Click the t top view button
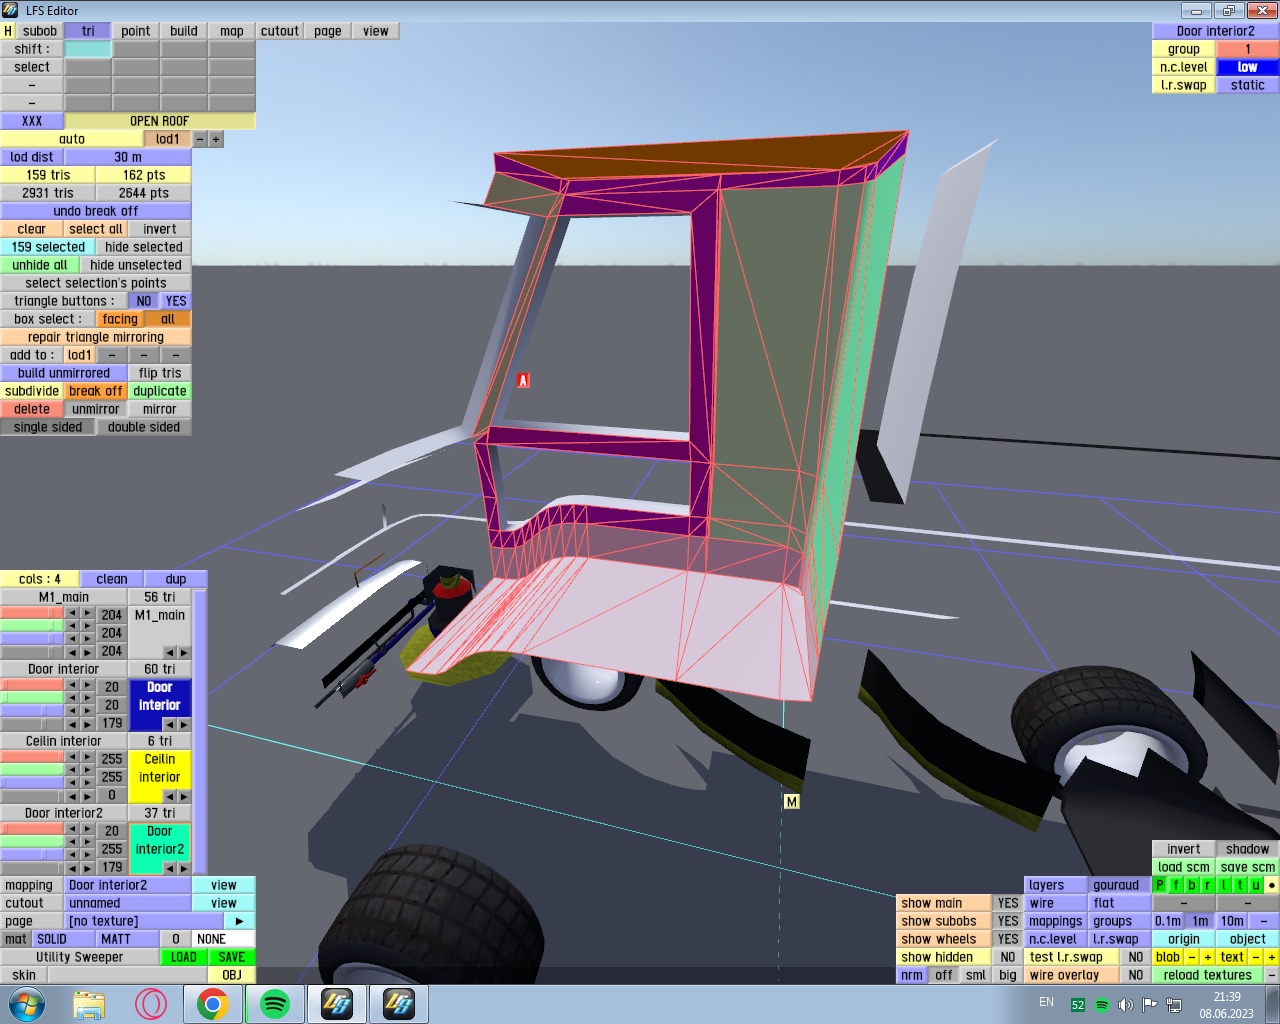Image resolution: width=1280 pixels, height=1024 pixels. coord(1240,885)
